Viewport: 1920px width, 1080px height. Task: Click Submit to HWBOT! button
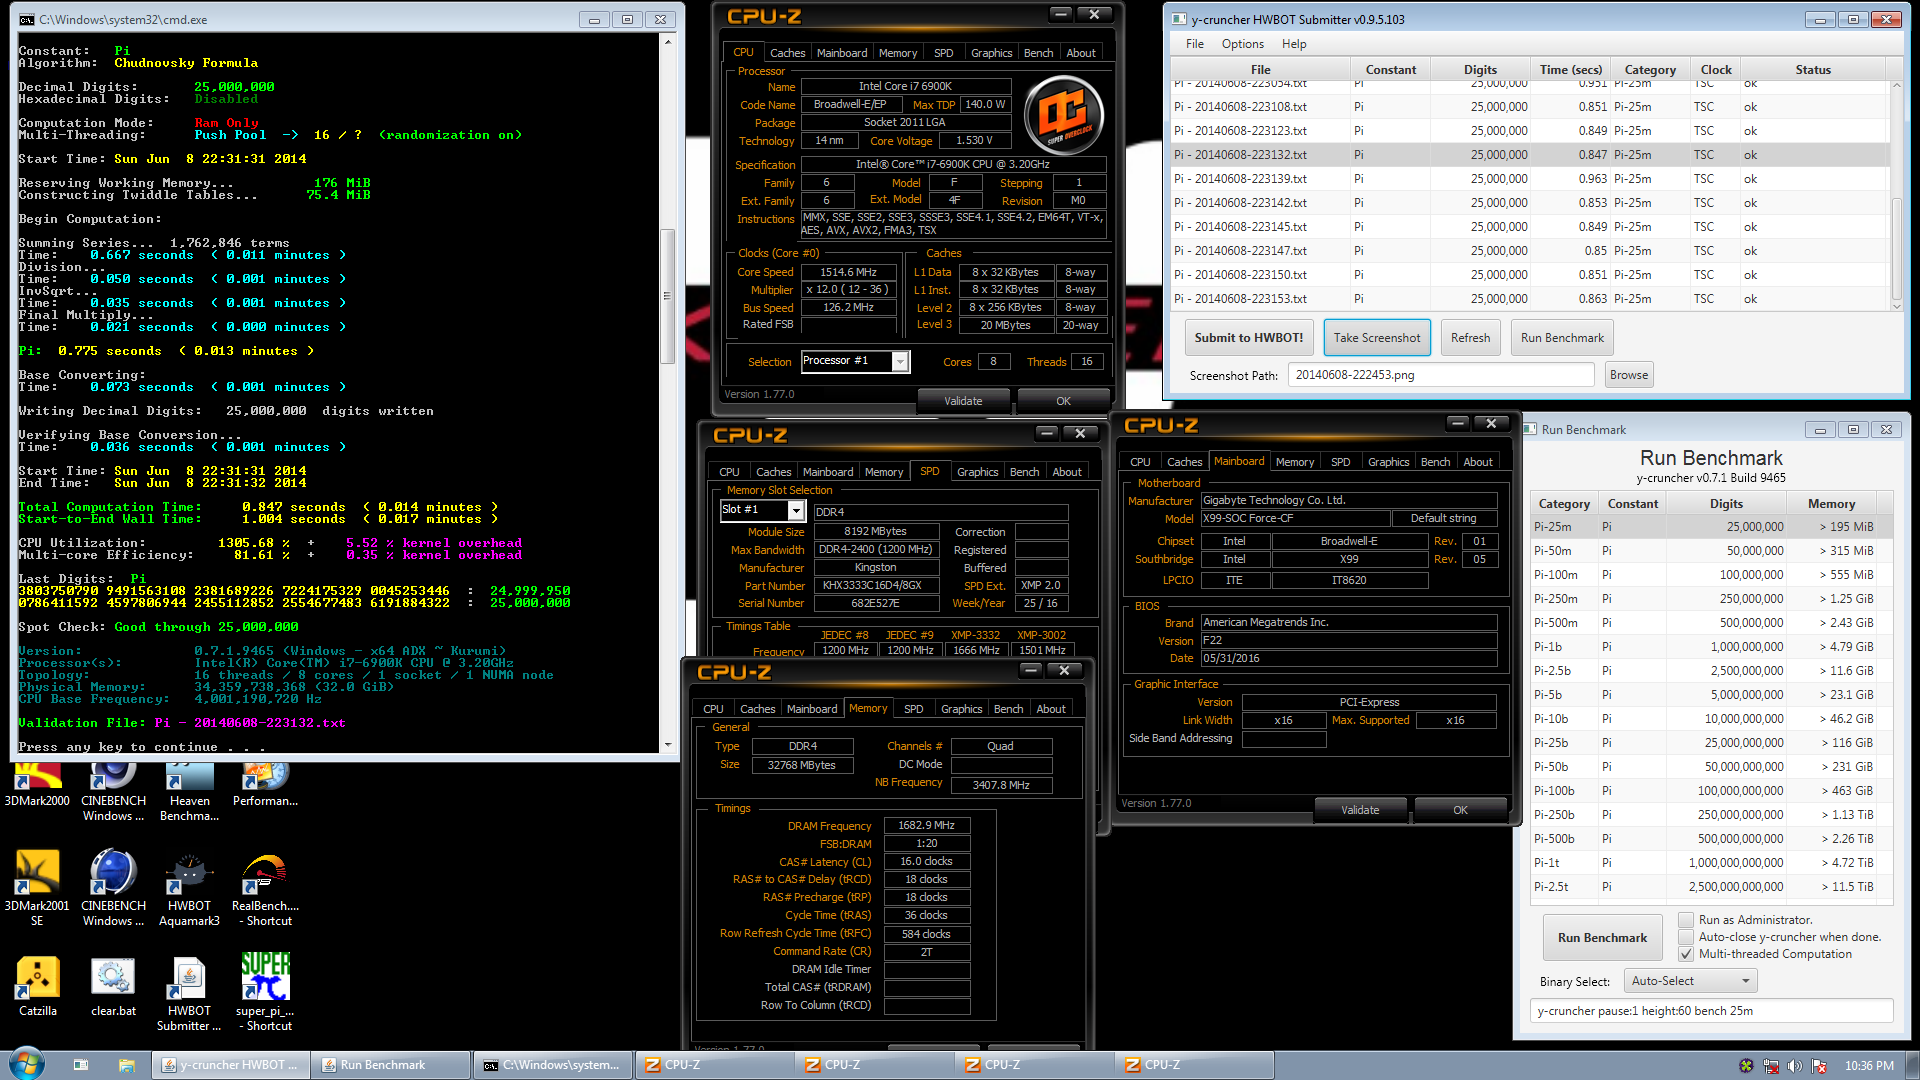click(1248, 338)
